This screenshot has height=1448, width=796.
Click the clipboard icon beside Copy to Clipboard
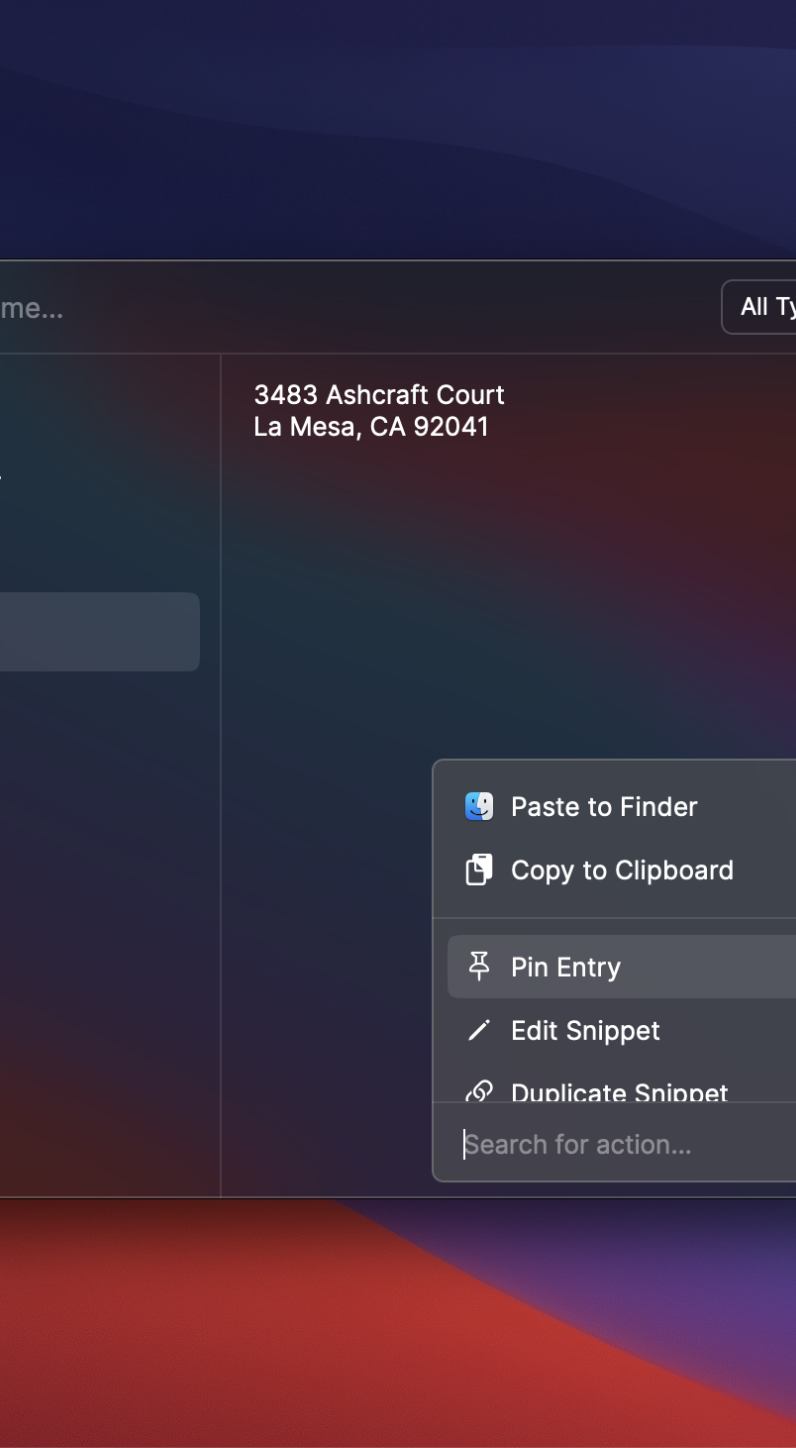coord(479,870)
